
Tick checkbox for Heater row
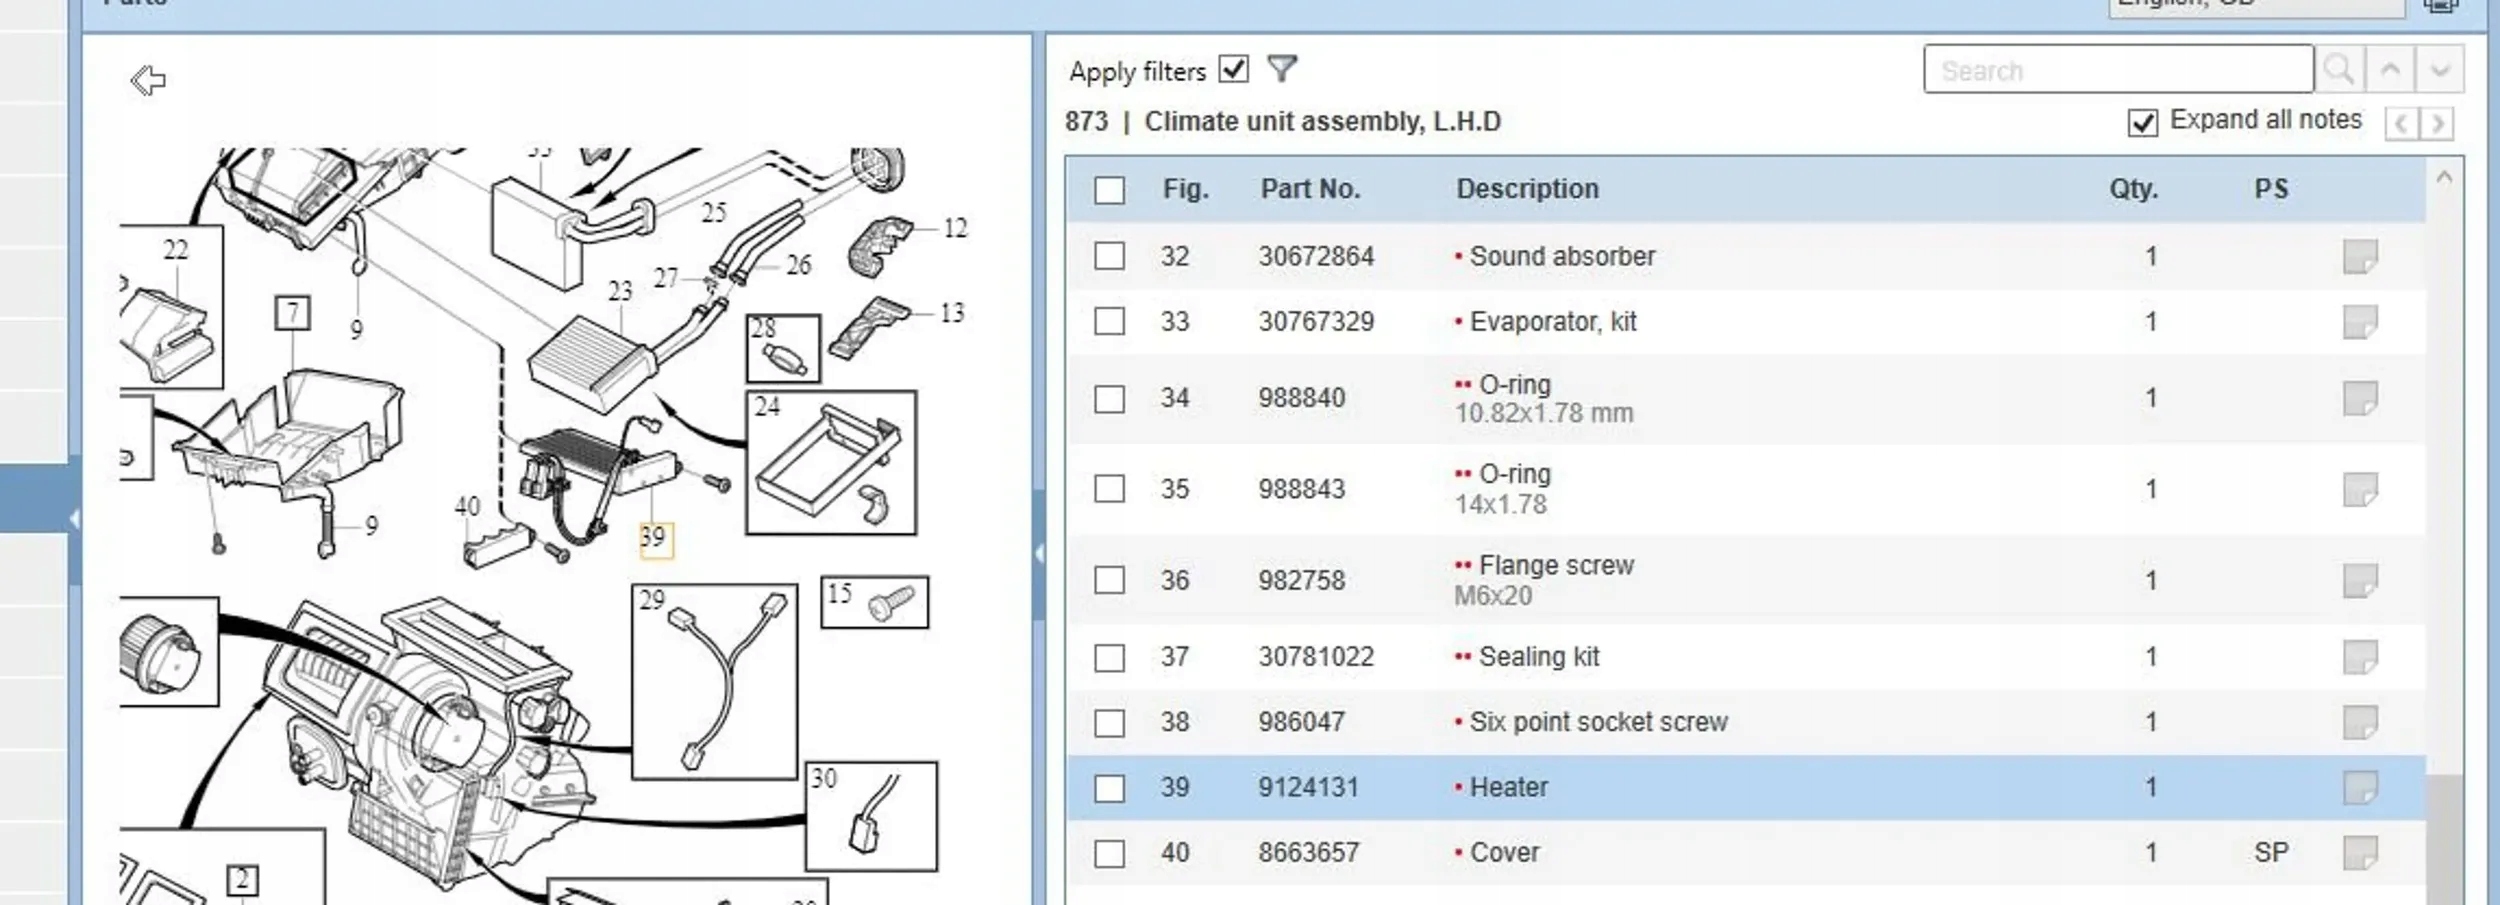(1109, 788)
